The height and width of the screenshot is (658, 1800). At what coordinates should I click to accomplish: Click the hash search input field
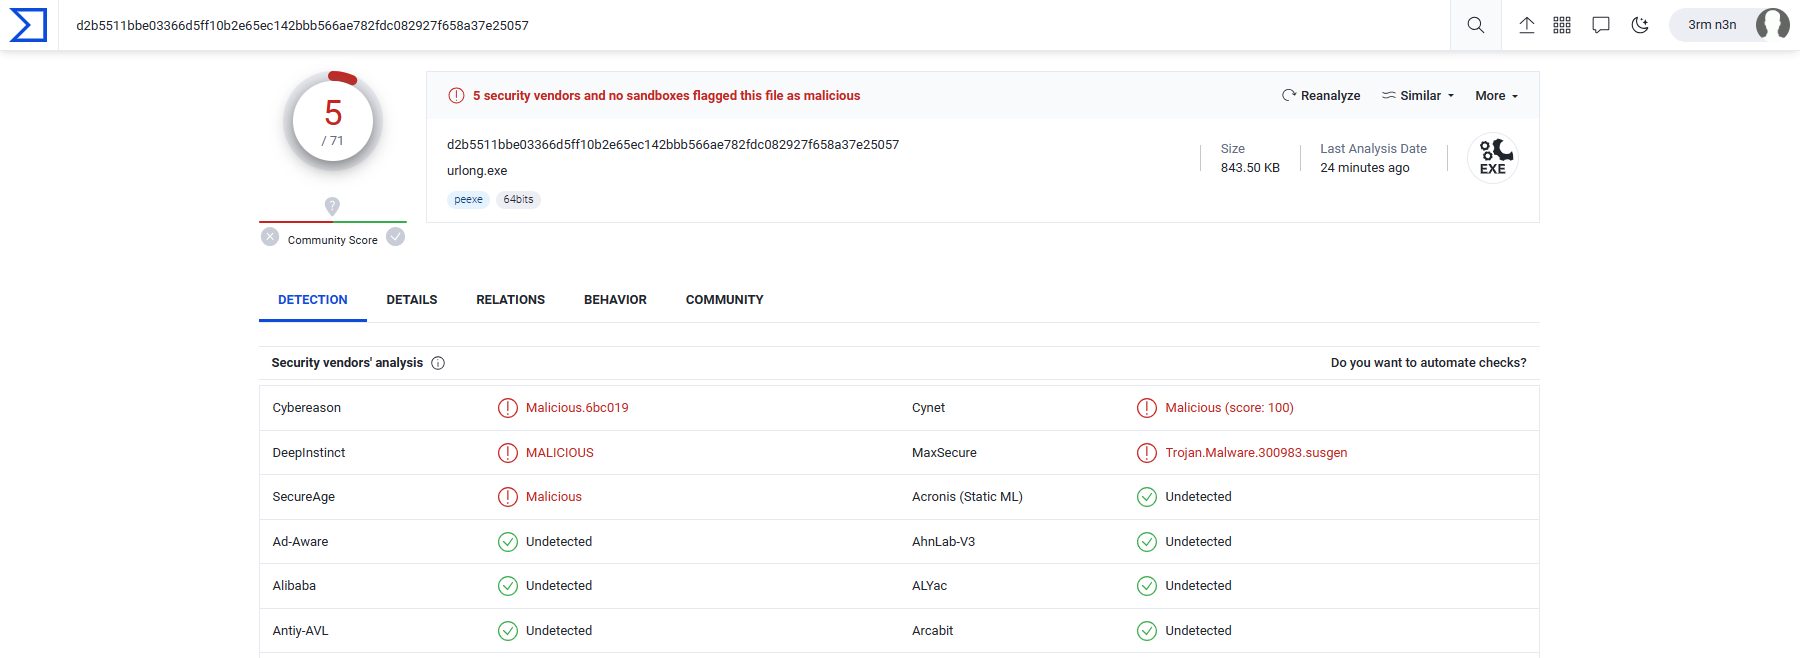755,25
